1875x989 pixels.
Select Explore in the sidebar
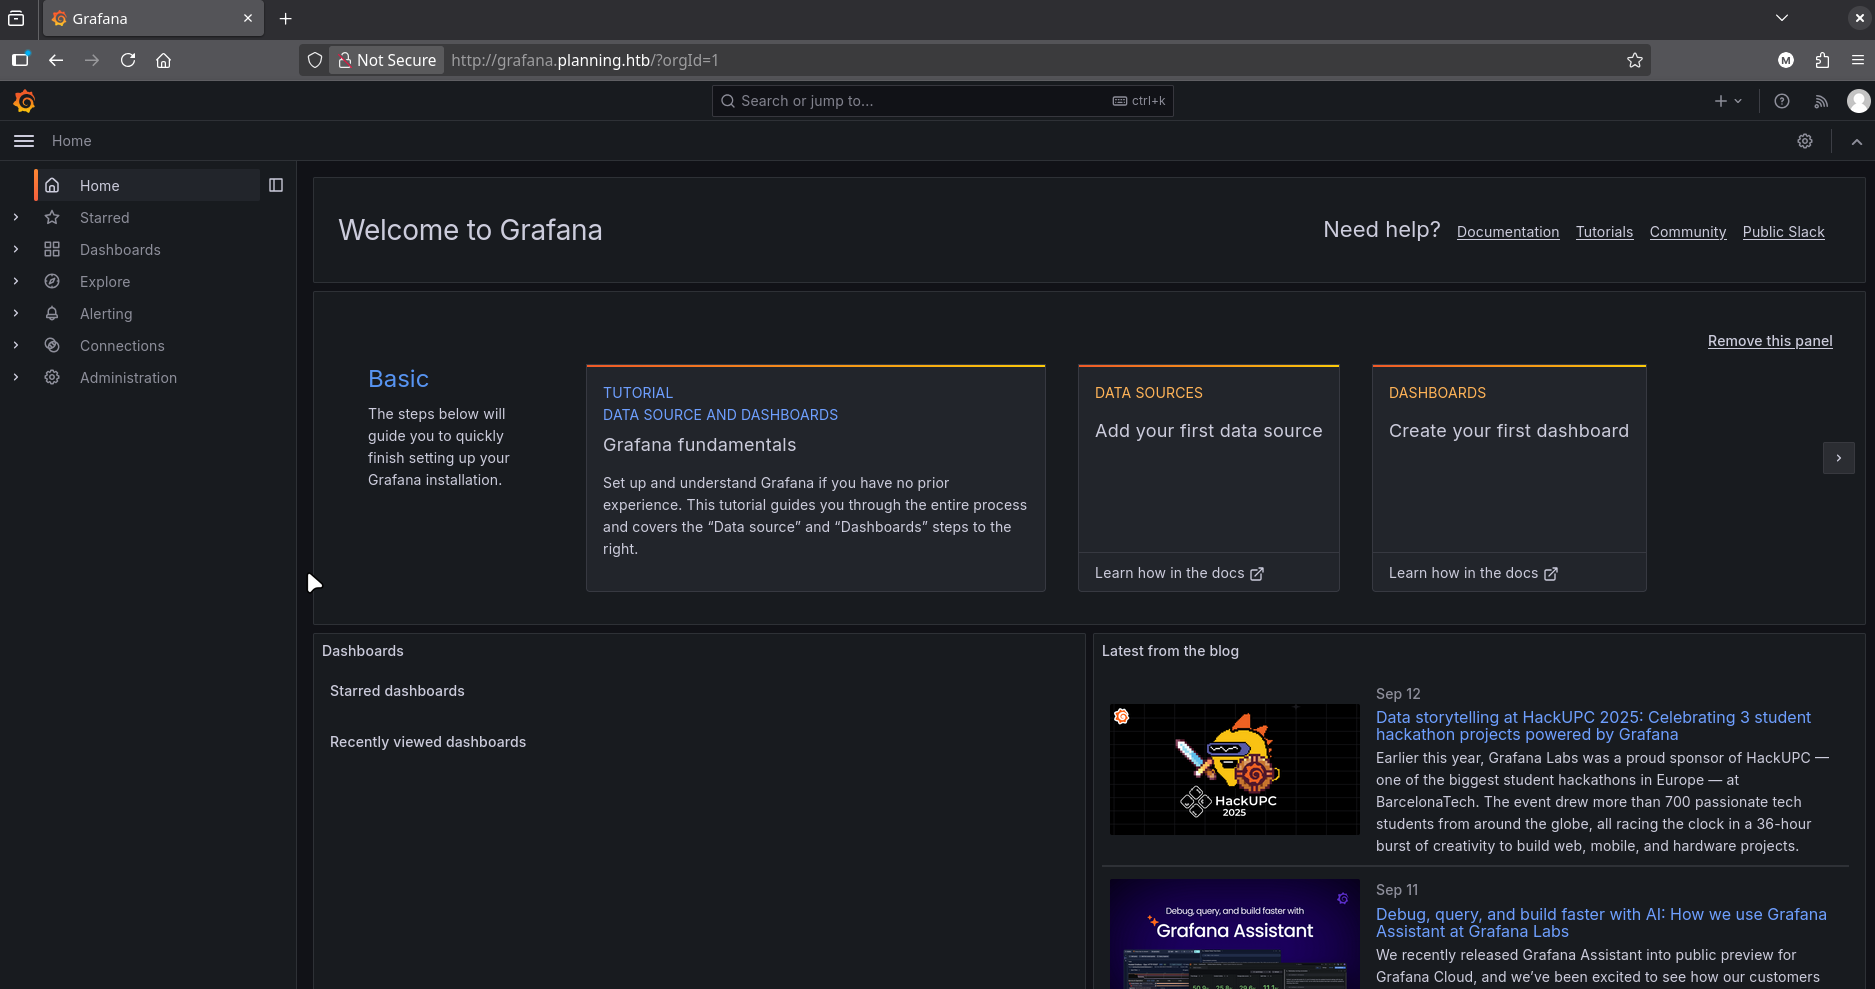[x=105, y=282]
